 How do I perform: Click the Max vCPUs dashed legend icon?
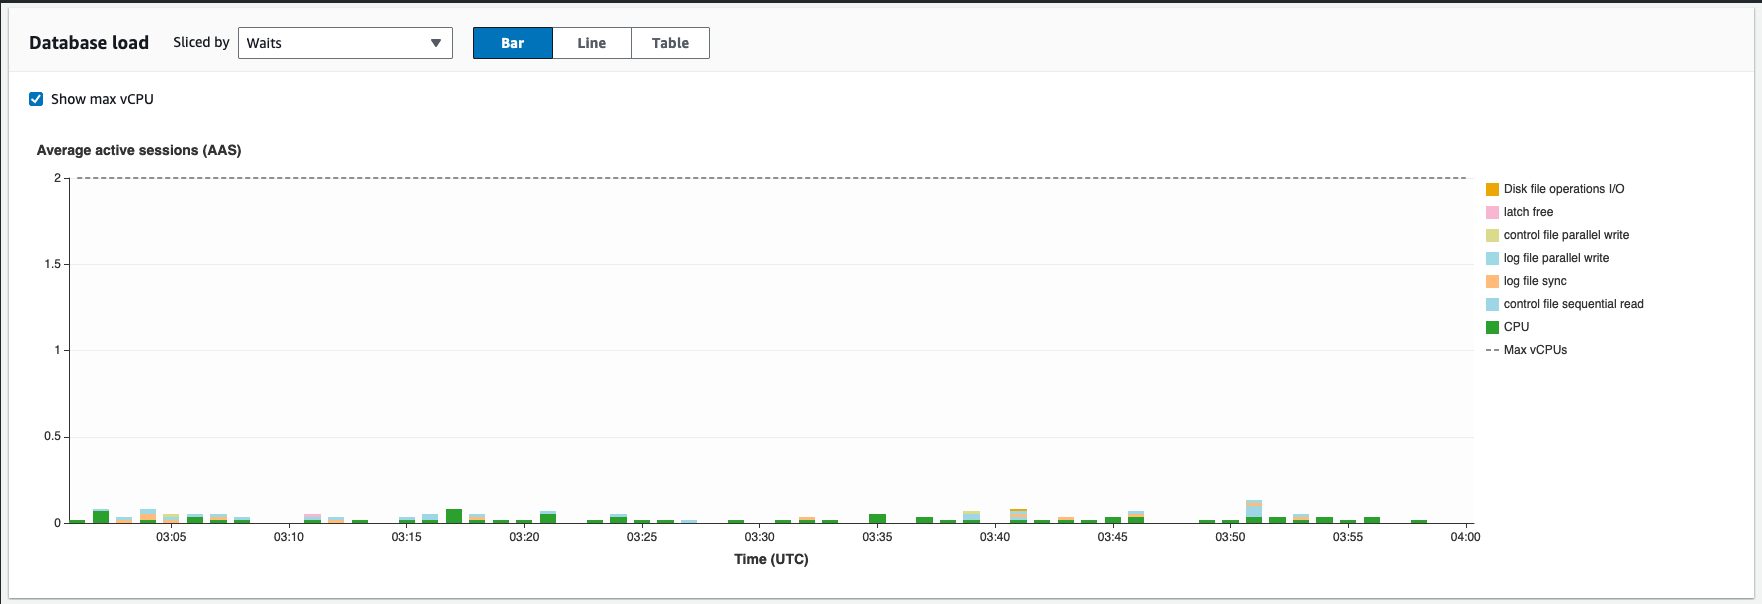[1492, 350]
